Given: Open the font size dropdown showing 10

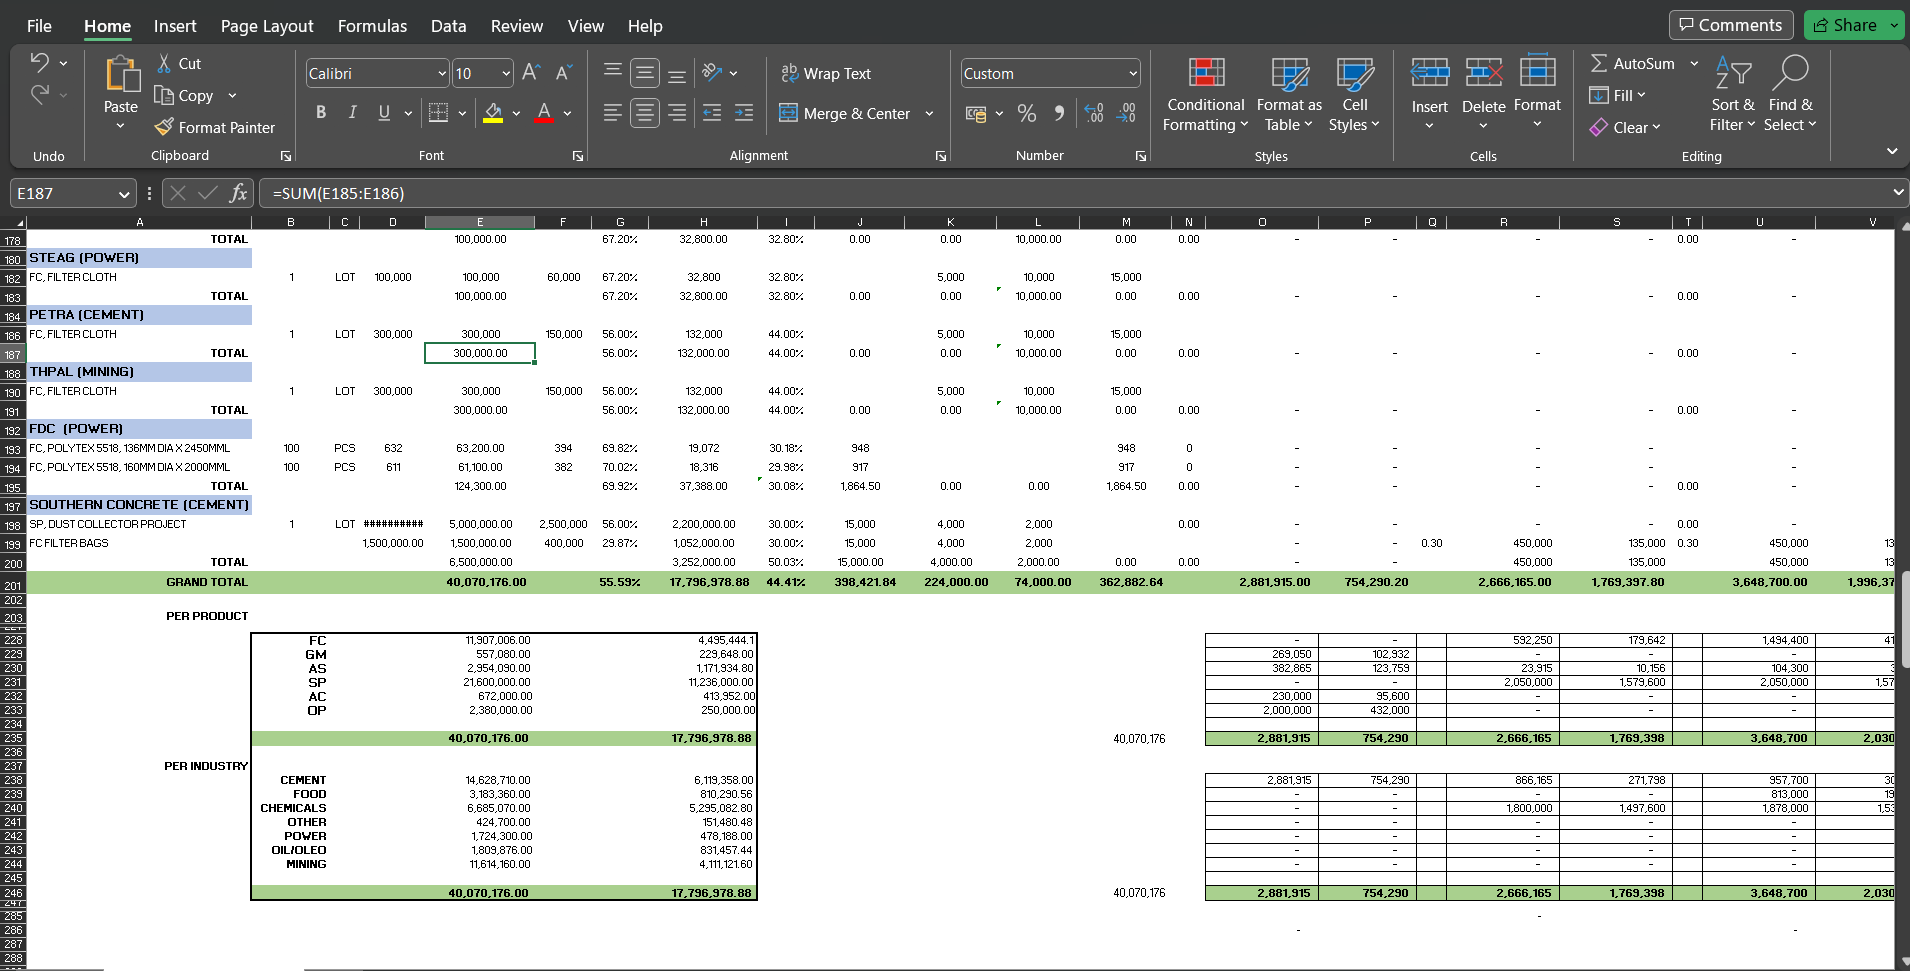Looking at the screenshot, I should pyautogui.click(x=506, y=73).
